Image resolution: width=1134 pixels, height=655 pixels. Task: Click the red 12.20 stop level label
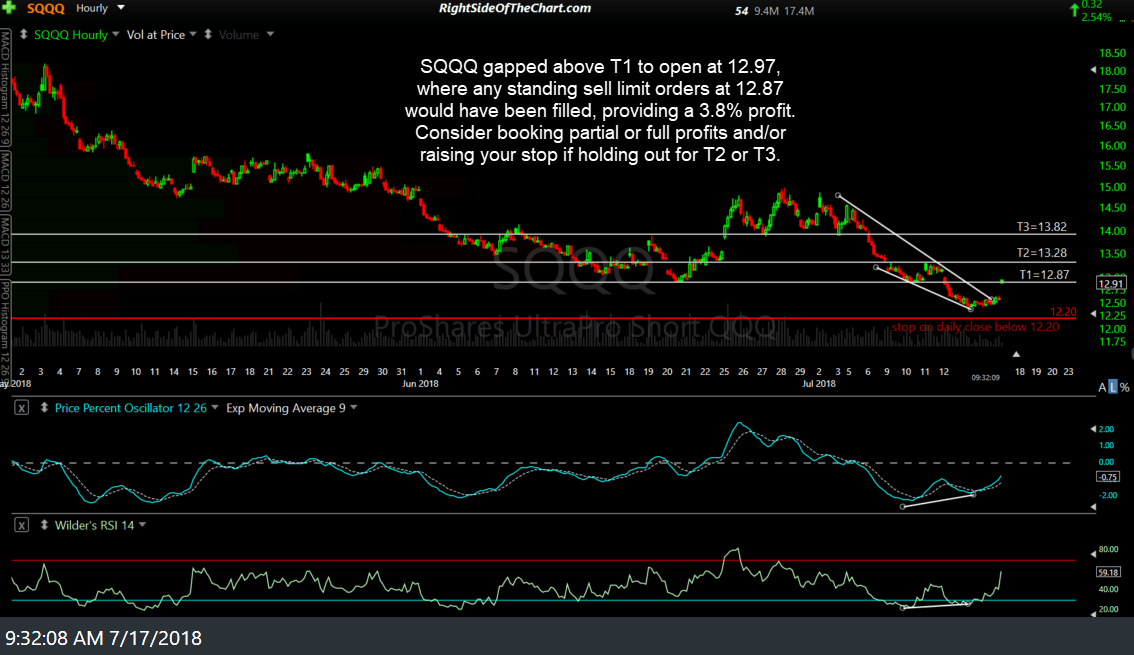pos(1063,312)
